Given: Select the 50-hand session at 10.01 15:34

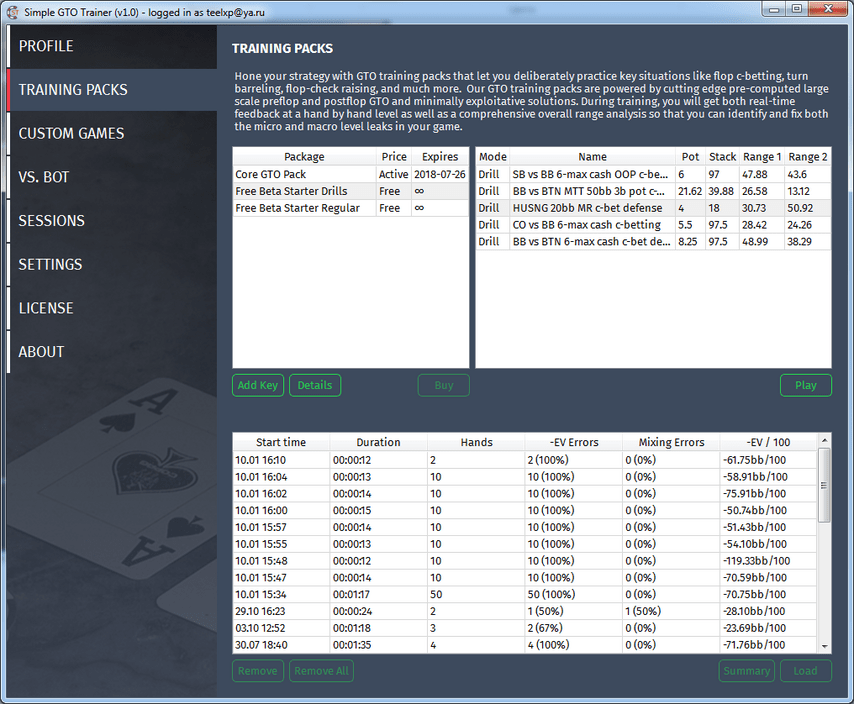Looking at the screenshot, I should pos(525,595).
